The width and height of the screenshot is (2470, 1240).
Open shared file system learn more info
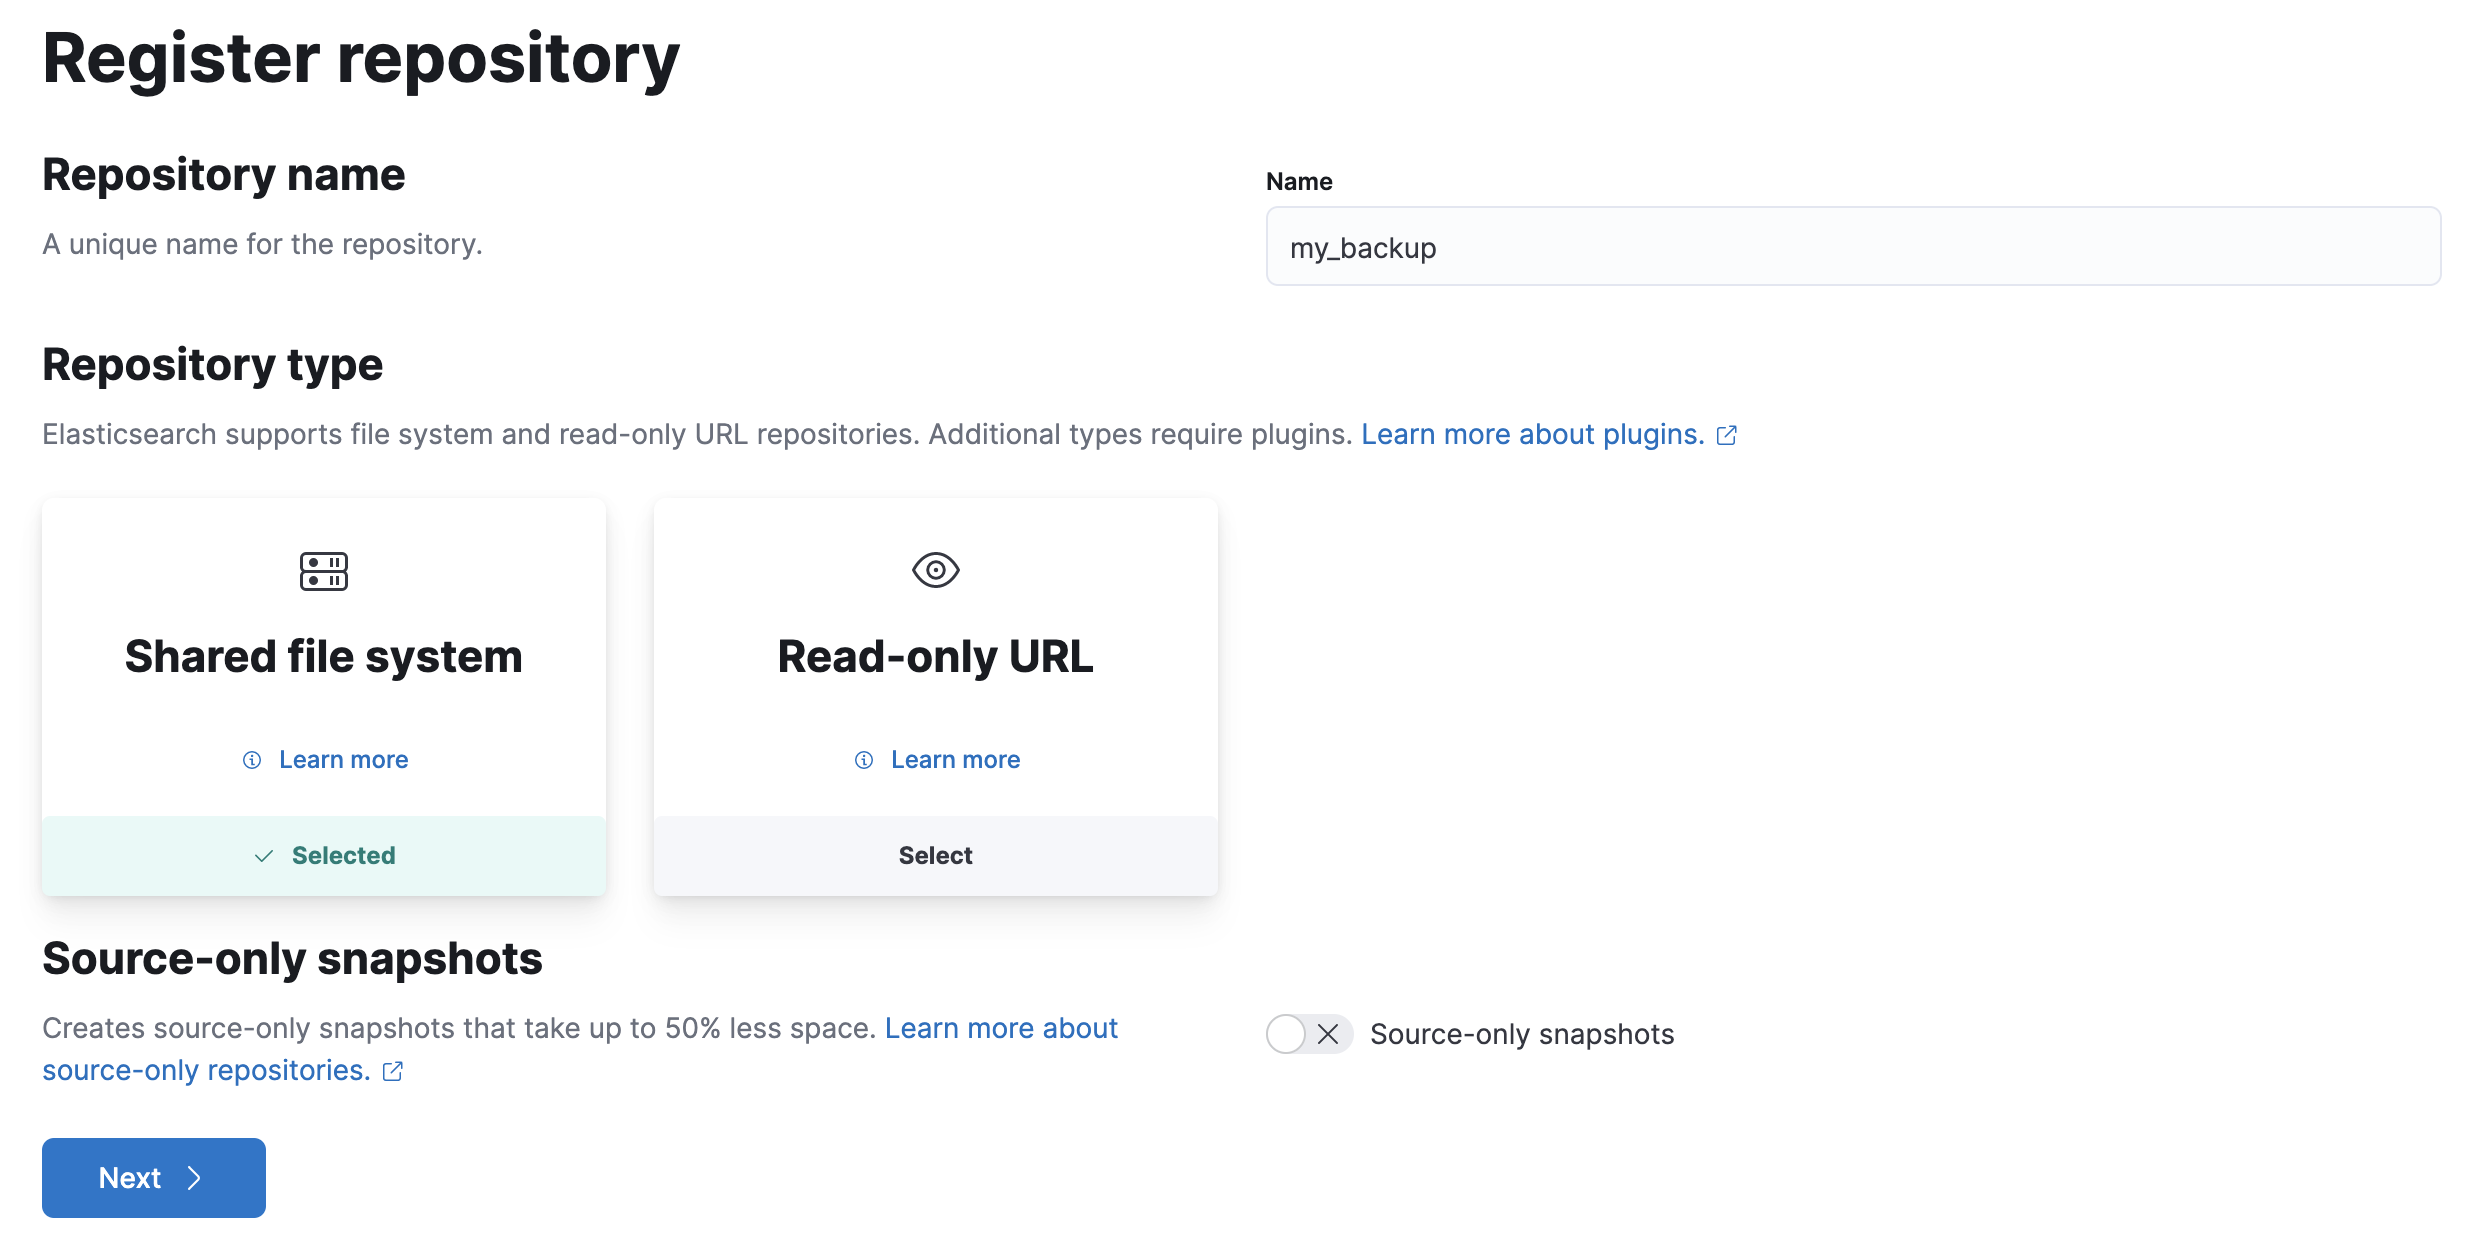(323, 759)
